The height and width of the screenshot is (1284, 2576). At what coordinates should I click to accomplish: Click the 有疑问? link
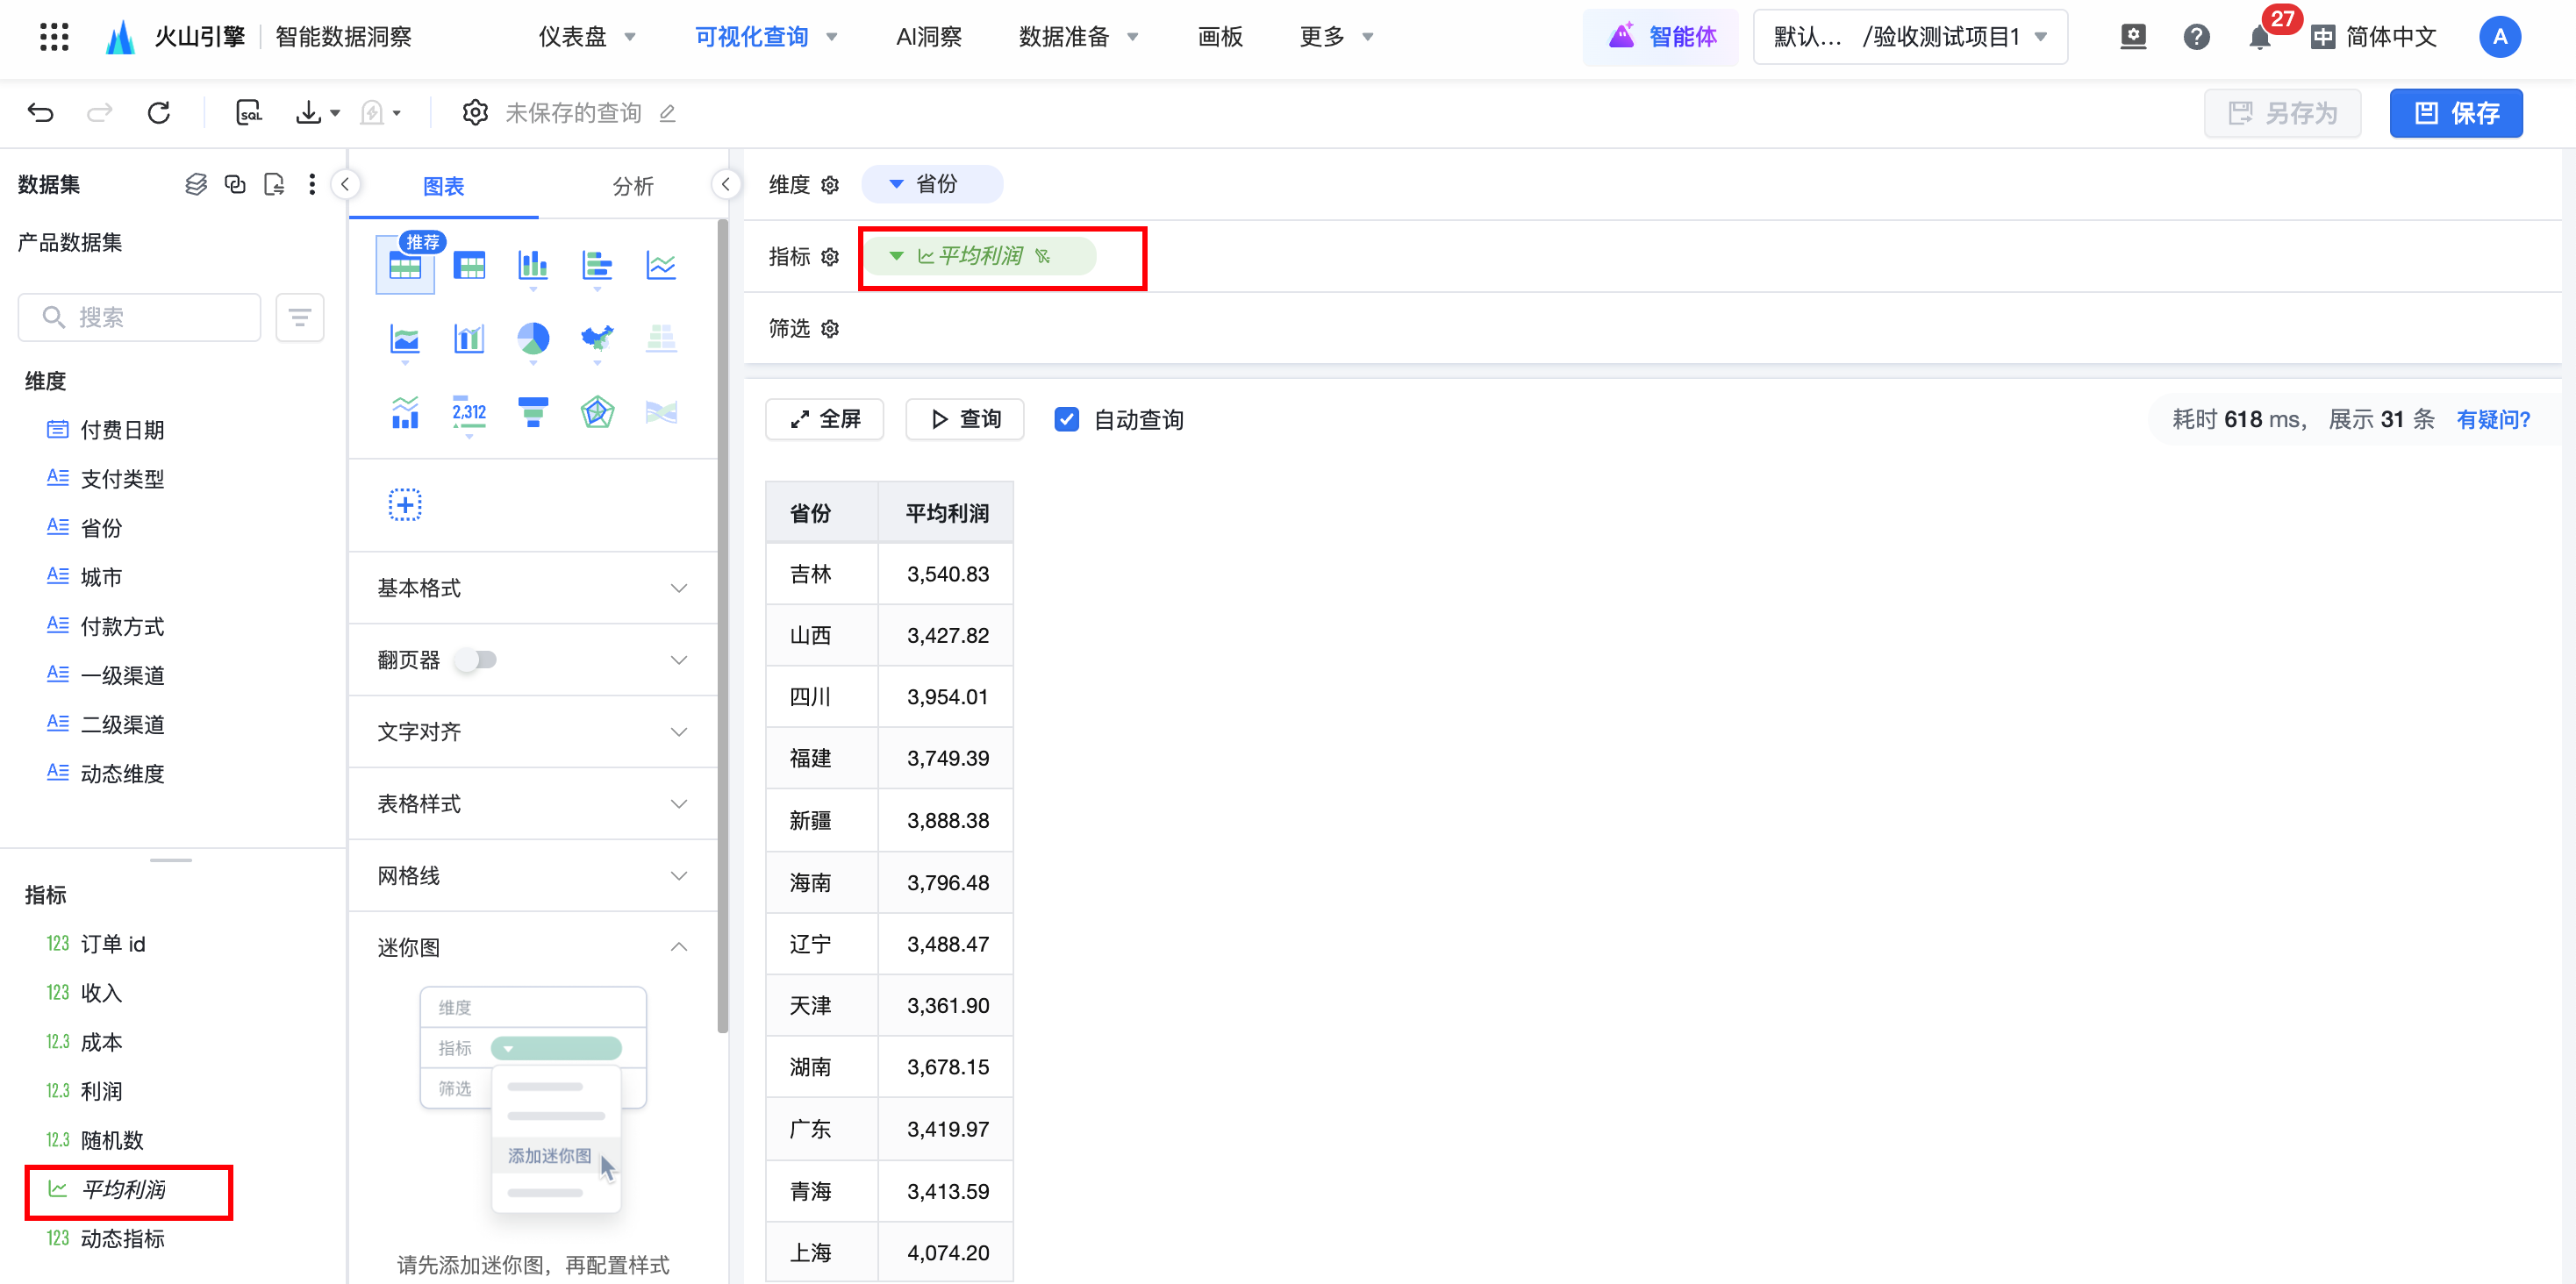pyautogui.click(x=2492, y=420)
